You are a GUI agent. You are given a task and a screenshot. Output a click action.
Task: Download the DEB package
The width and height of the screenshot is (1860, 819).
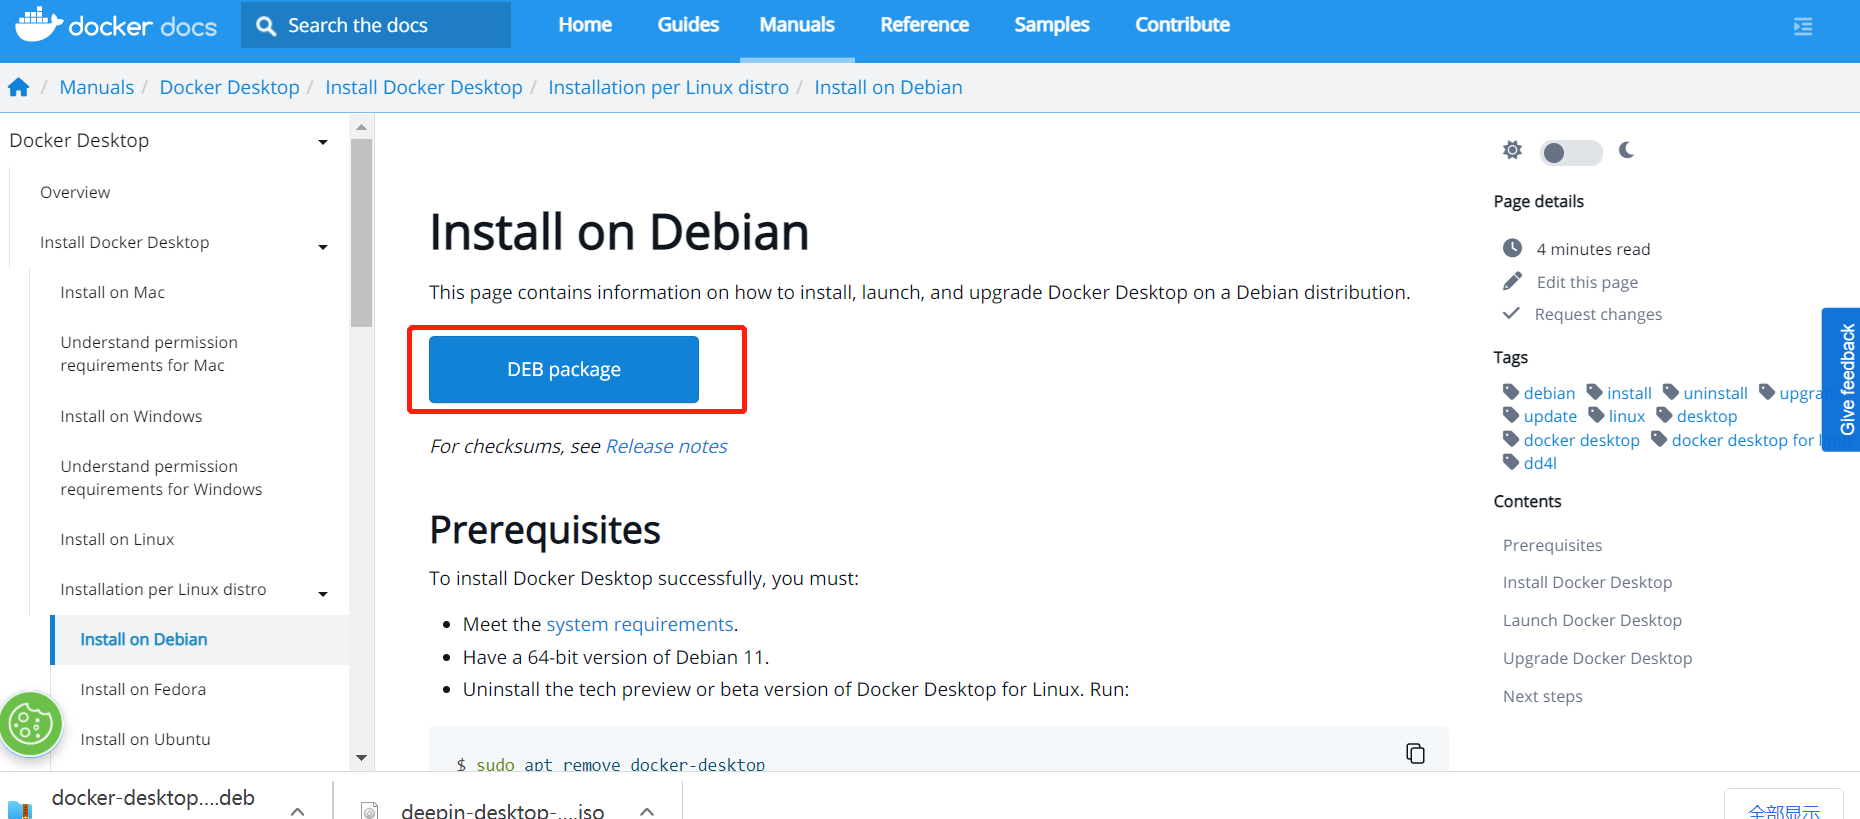(564, 370)
